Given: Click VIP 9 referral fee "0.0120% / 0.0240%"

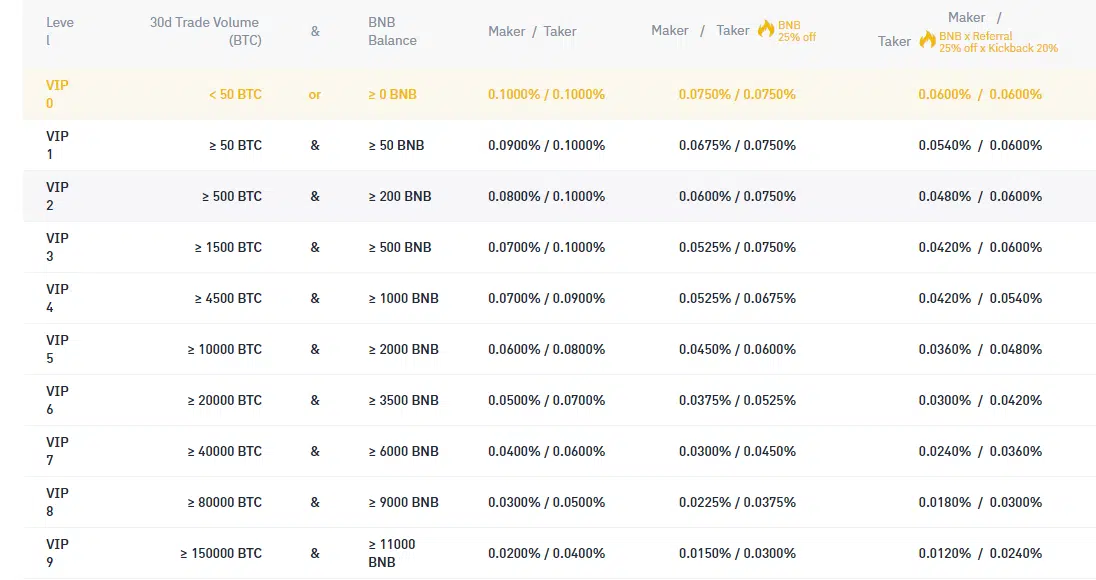Looking at the screenshot, I should [x=980, y=553].
